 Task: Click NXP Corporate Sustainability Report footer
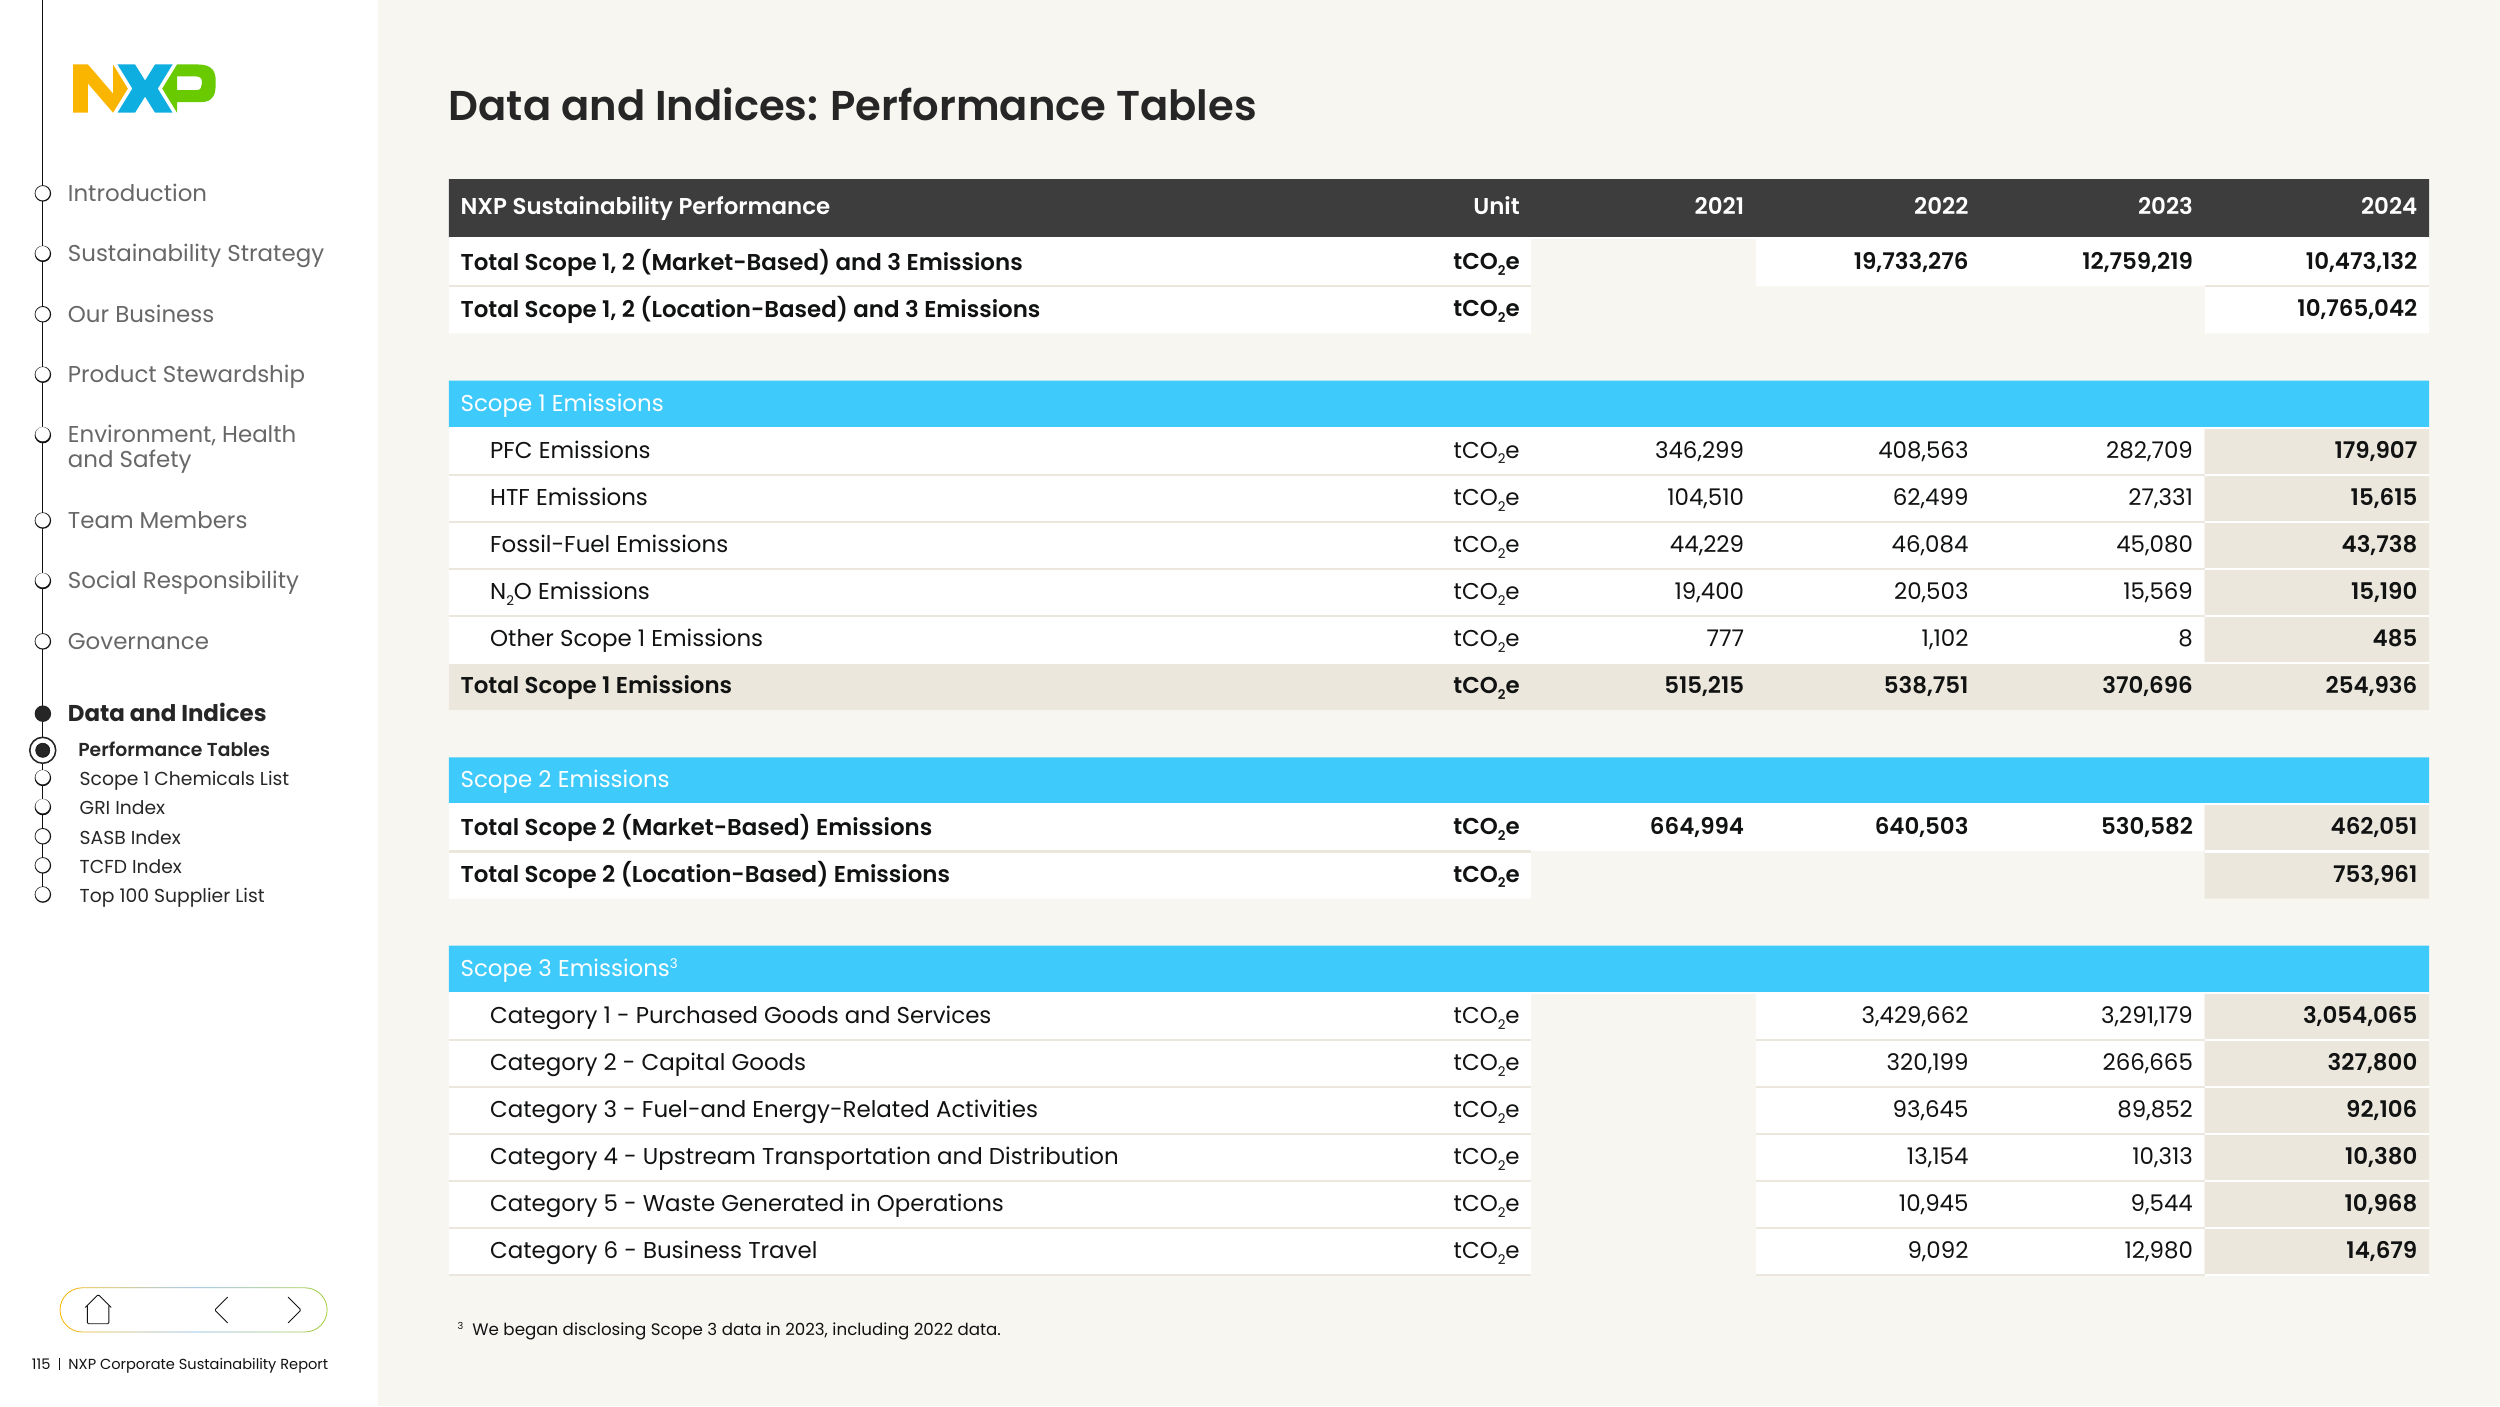198,1364
